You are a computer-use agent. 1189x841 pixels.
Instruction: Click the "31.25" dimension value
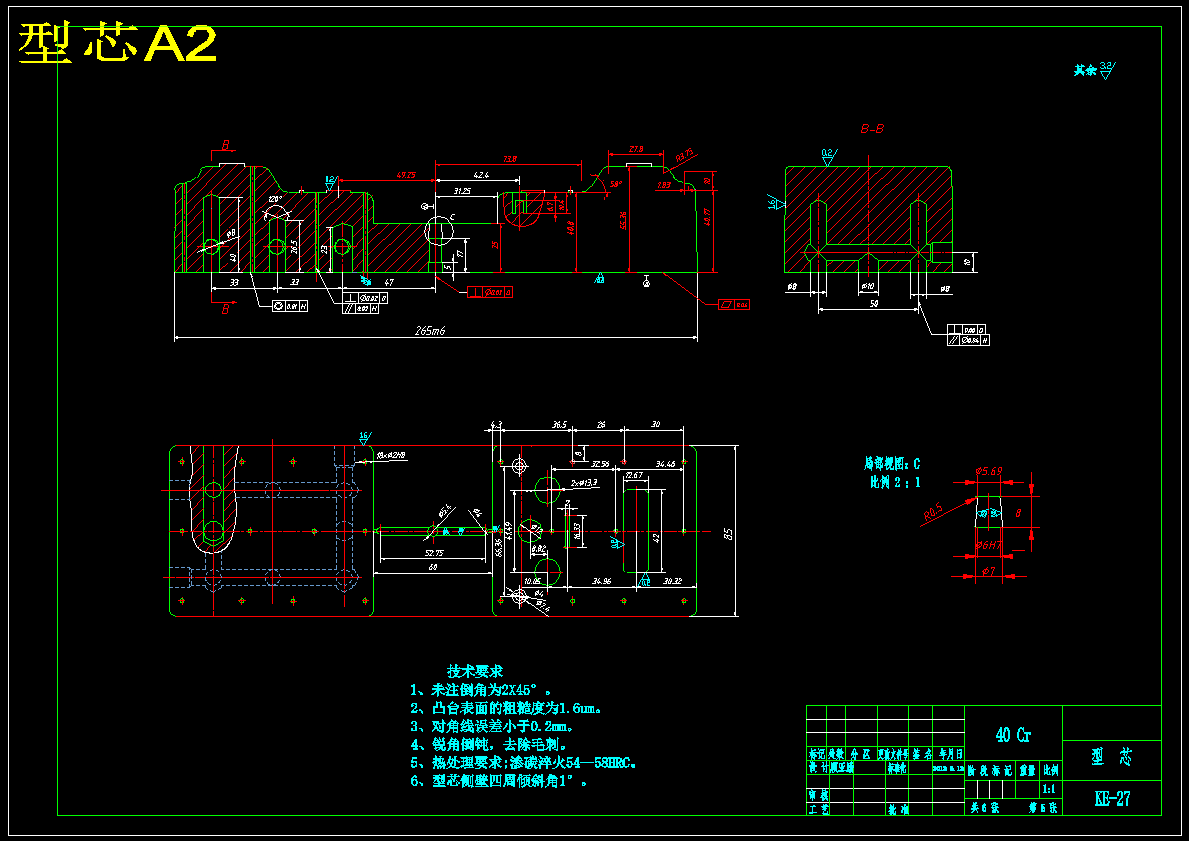click(461, 191)
